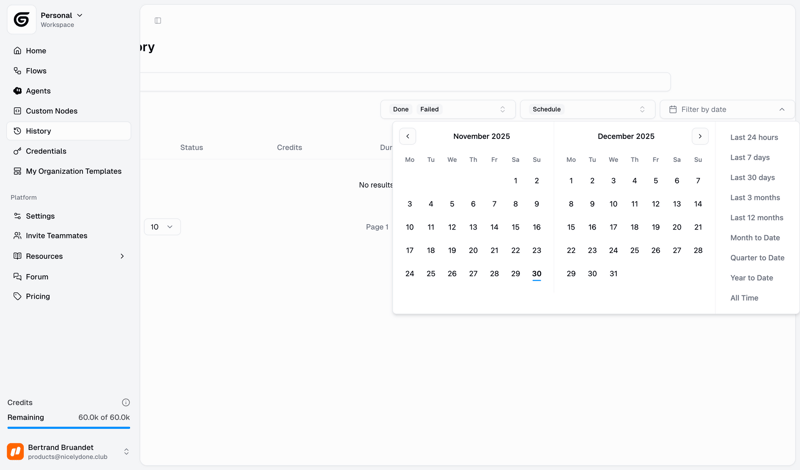Select Last 30 days preset
Screen dimensions: 800x470
click(753, 178)
